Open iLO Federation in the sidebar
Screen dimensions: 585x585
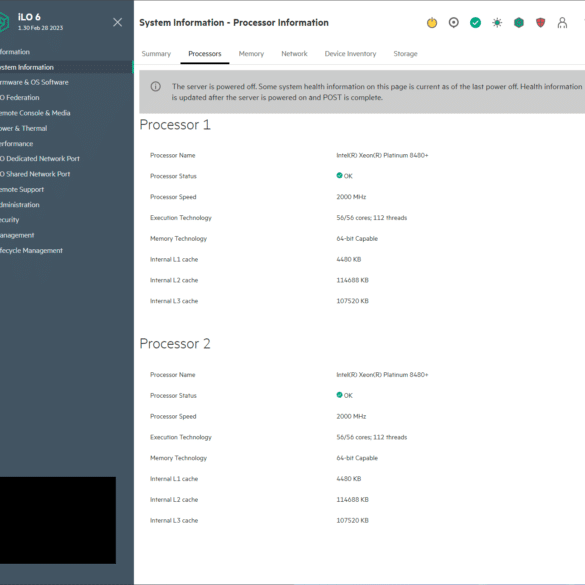(x=20, y=97)
